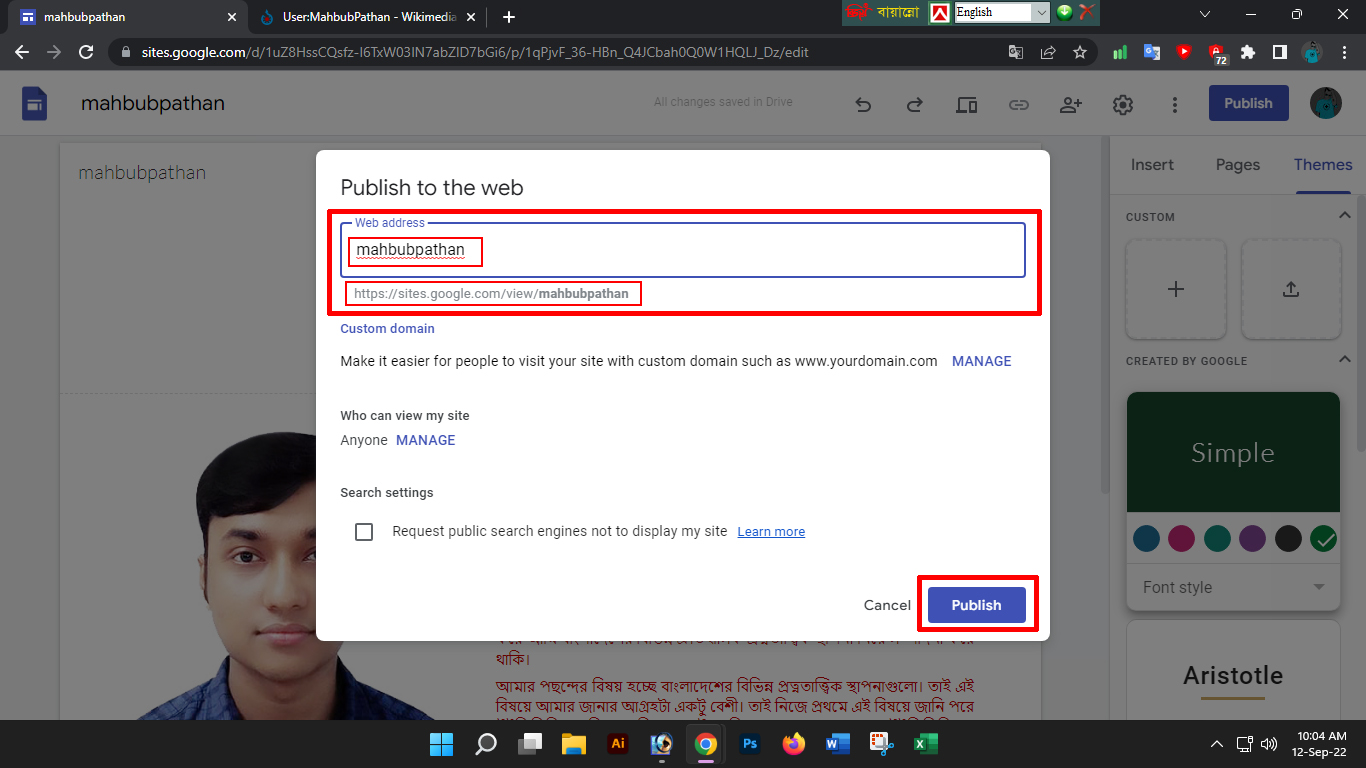Click the copy published site link icon
The width and height of the screenshot is (1366, 768).
tap(1018, 104)
